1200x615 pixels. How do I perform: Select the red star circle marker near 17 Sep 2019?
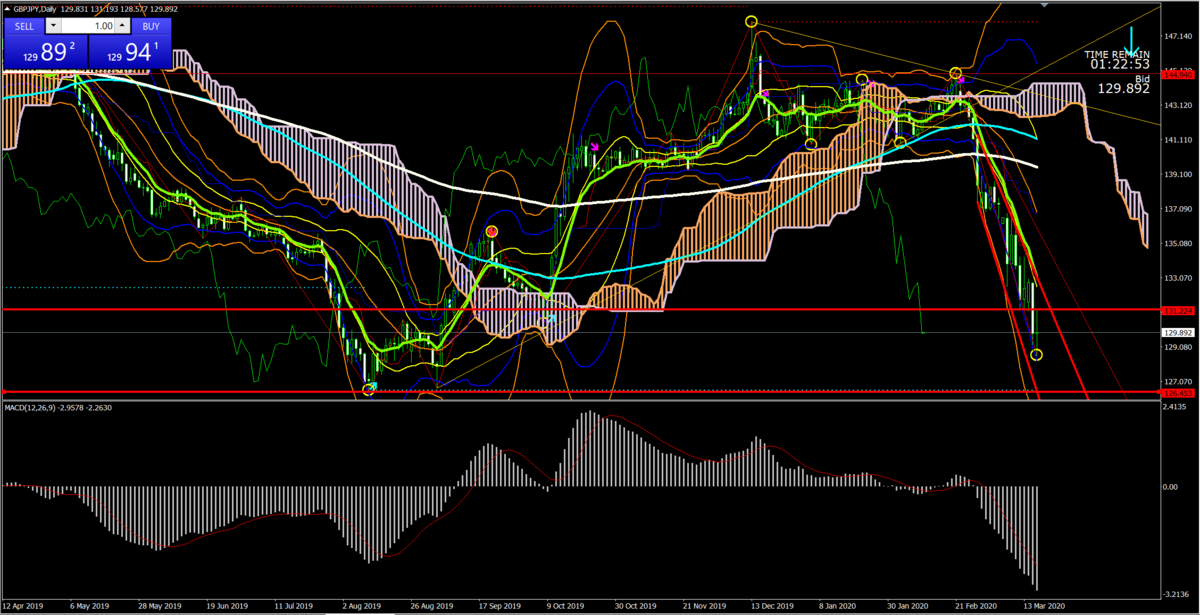492,232
